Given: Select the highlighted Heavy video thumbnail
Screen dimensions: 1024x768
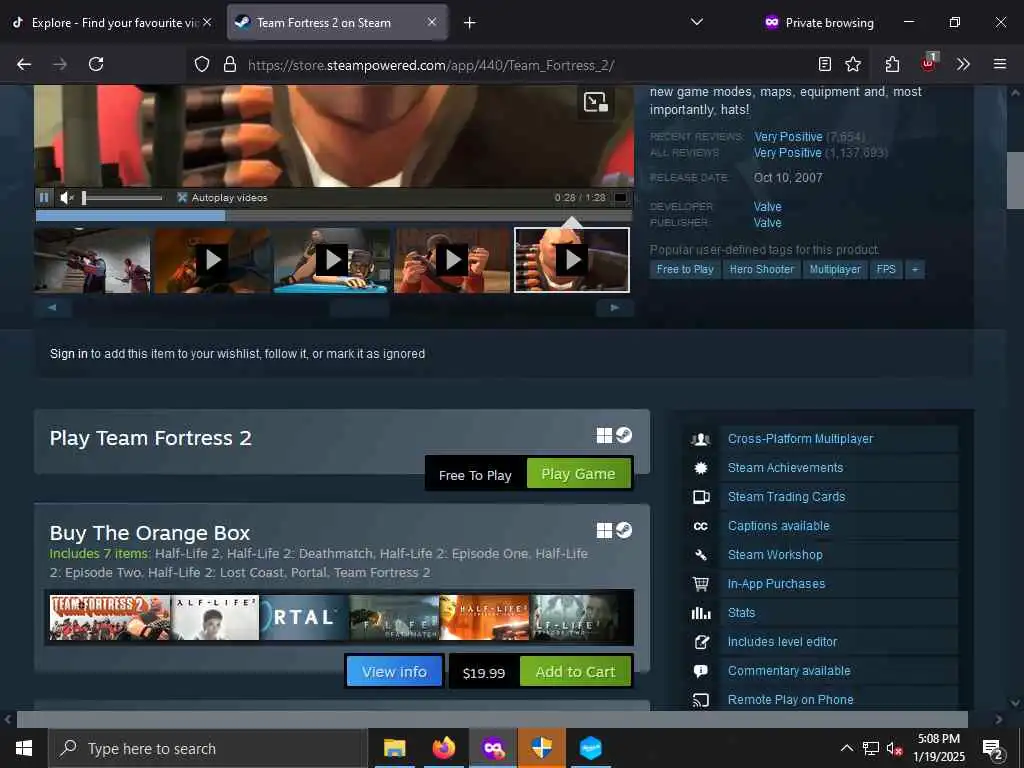Looking at the screenshot, I should coord(572,260).
